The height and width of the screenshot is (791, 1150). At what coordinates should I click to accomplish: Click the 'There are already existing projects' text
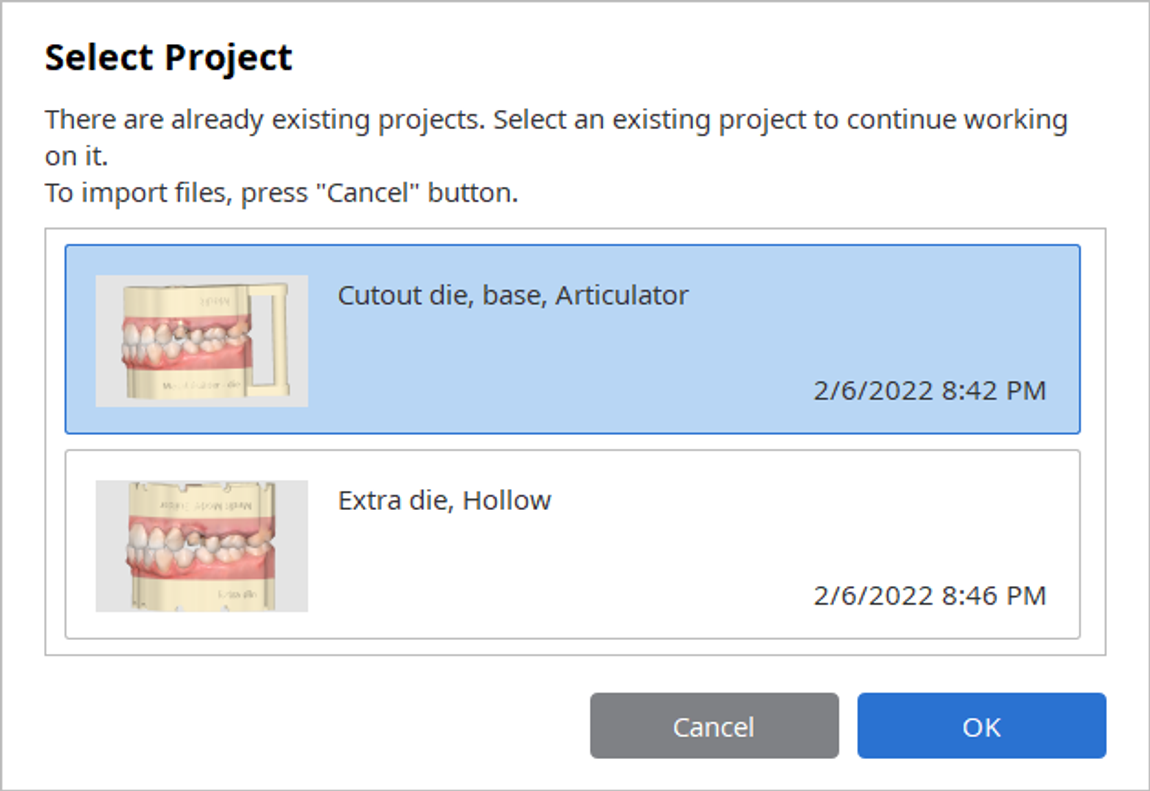tap(264, 119)
